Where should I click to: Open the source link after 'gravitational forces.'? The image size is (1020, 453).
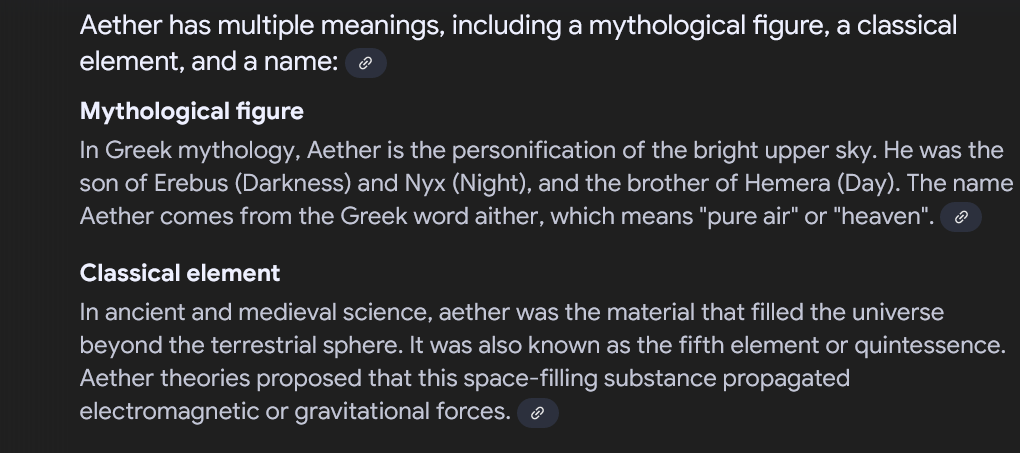(x=538, y=413)
